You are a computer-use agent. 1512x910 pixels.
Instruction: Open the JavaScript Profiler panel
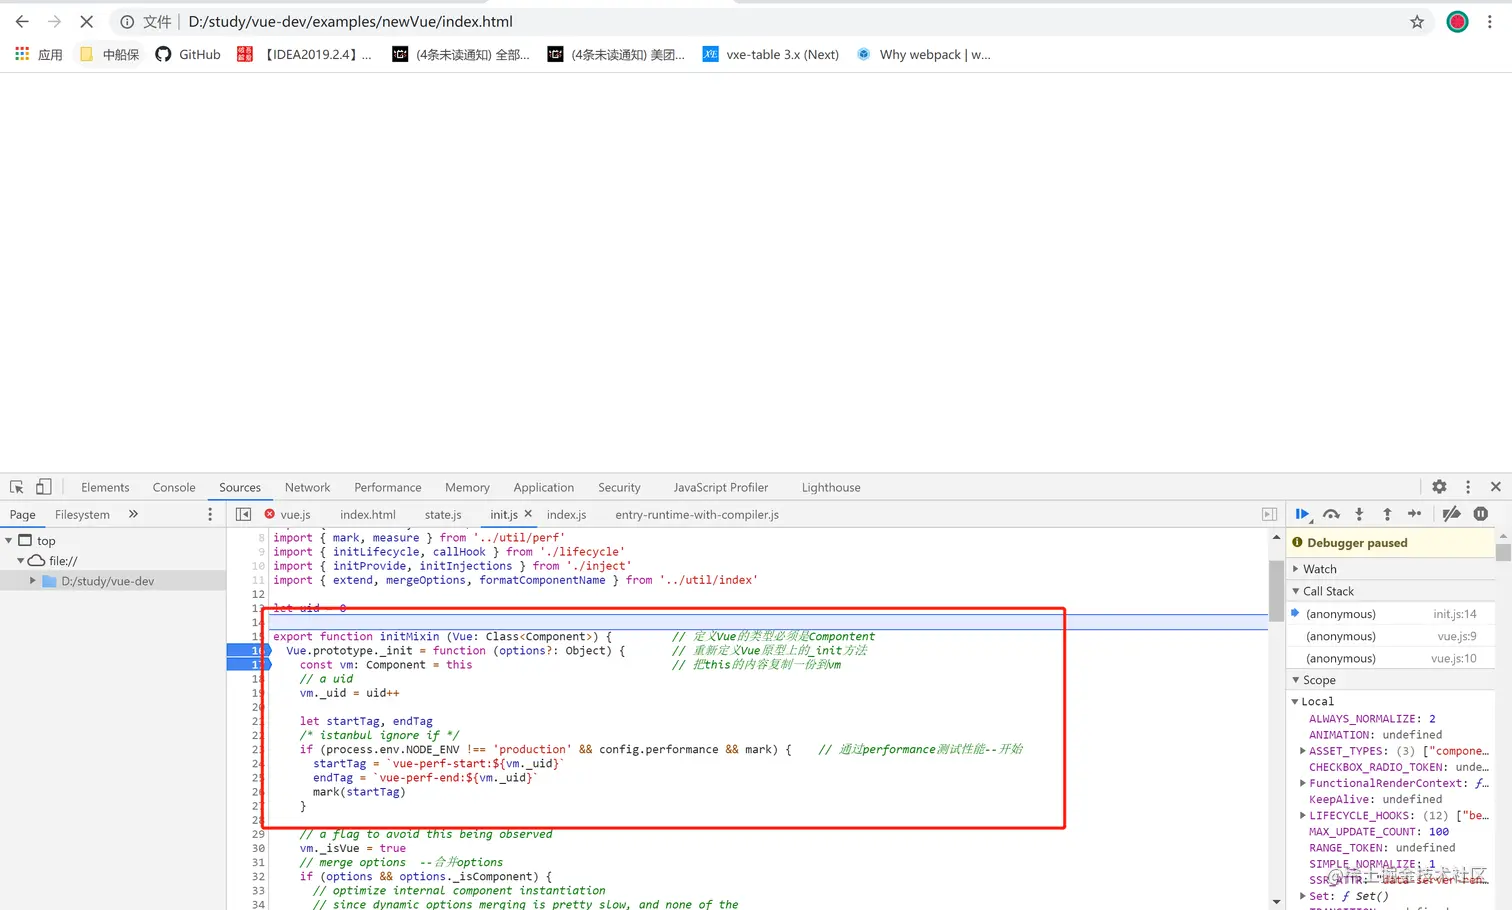point(721,487)
